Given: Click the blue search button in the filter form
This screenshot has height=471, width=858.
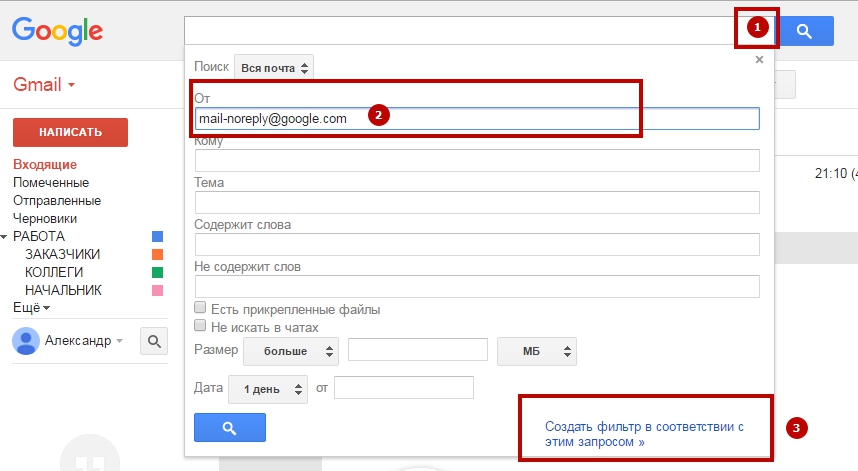Looking at the screenshot, I should point(230,427).
